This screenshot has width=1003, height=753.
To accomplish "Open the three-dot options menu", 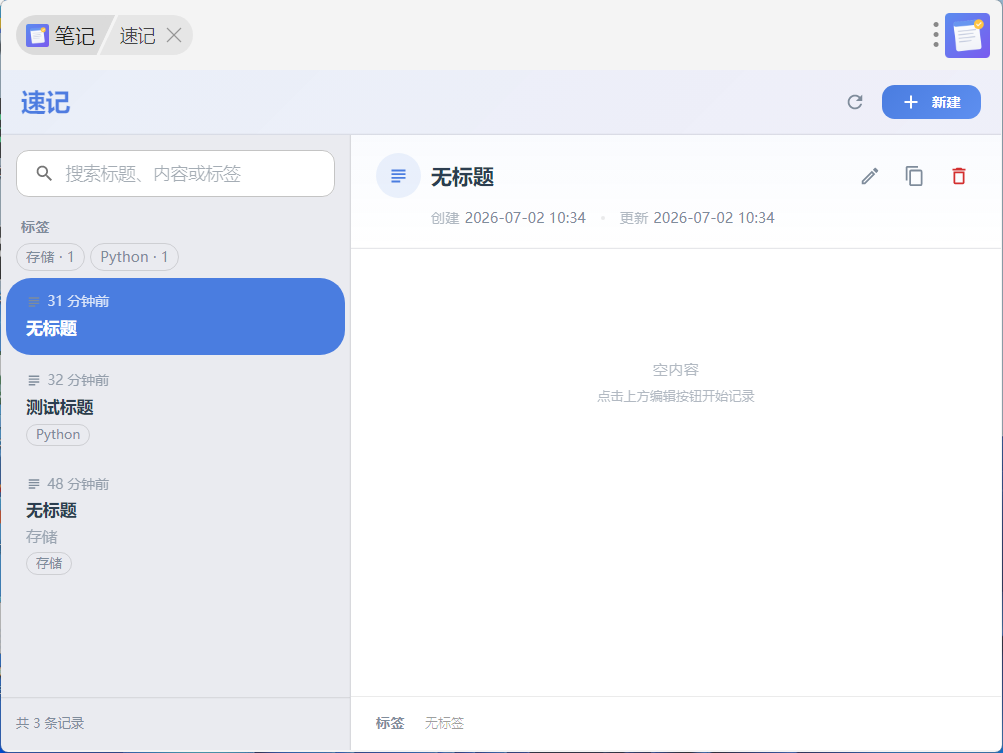I will [935, 35].
